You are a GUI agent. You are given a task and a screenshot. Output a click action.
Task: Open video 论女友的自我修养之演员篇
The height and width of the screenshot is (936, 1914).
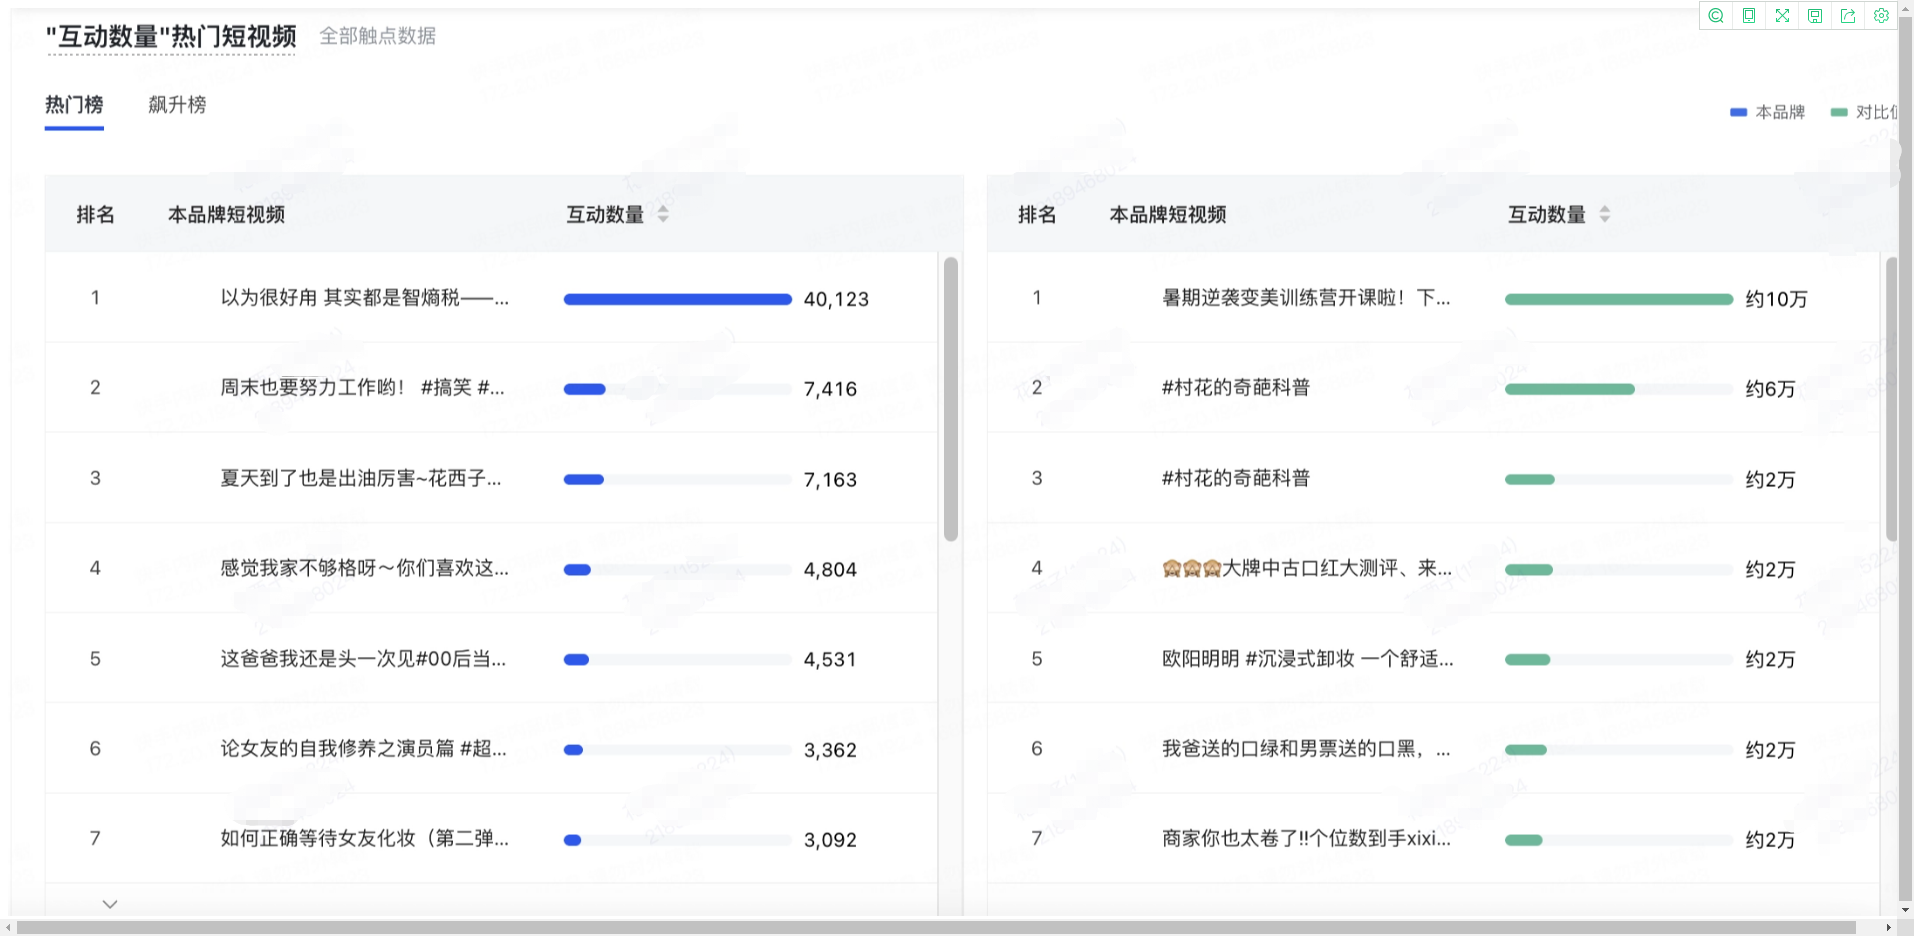(363, 749)
